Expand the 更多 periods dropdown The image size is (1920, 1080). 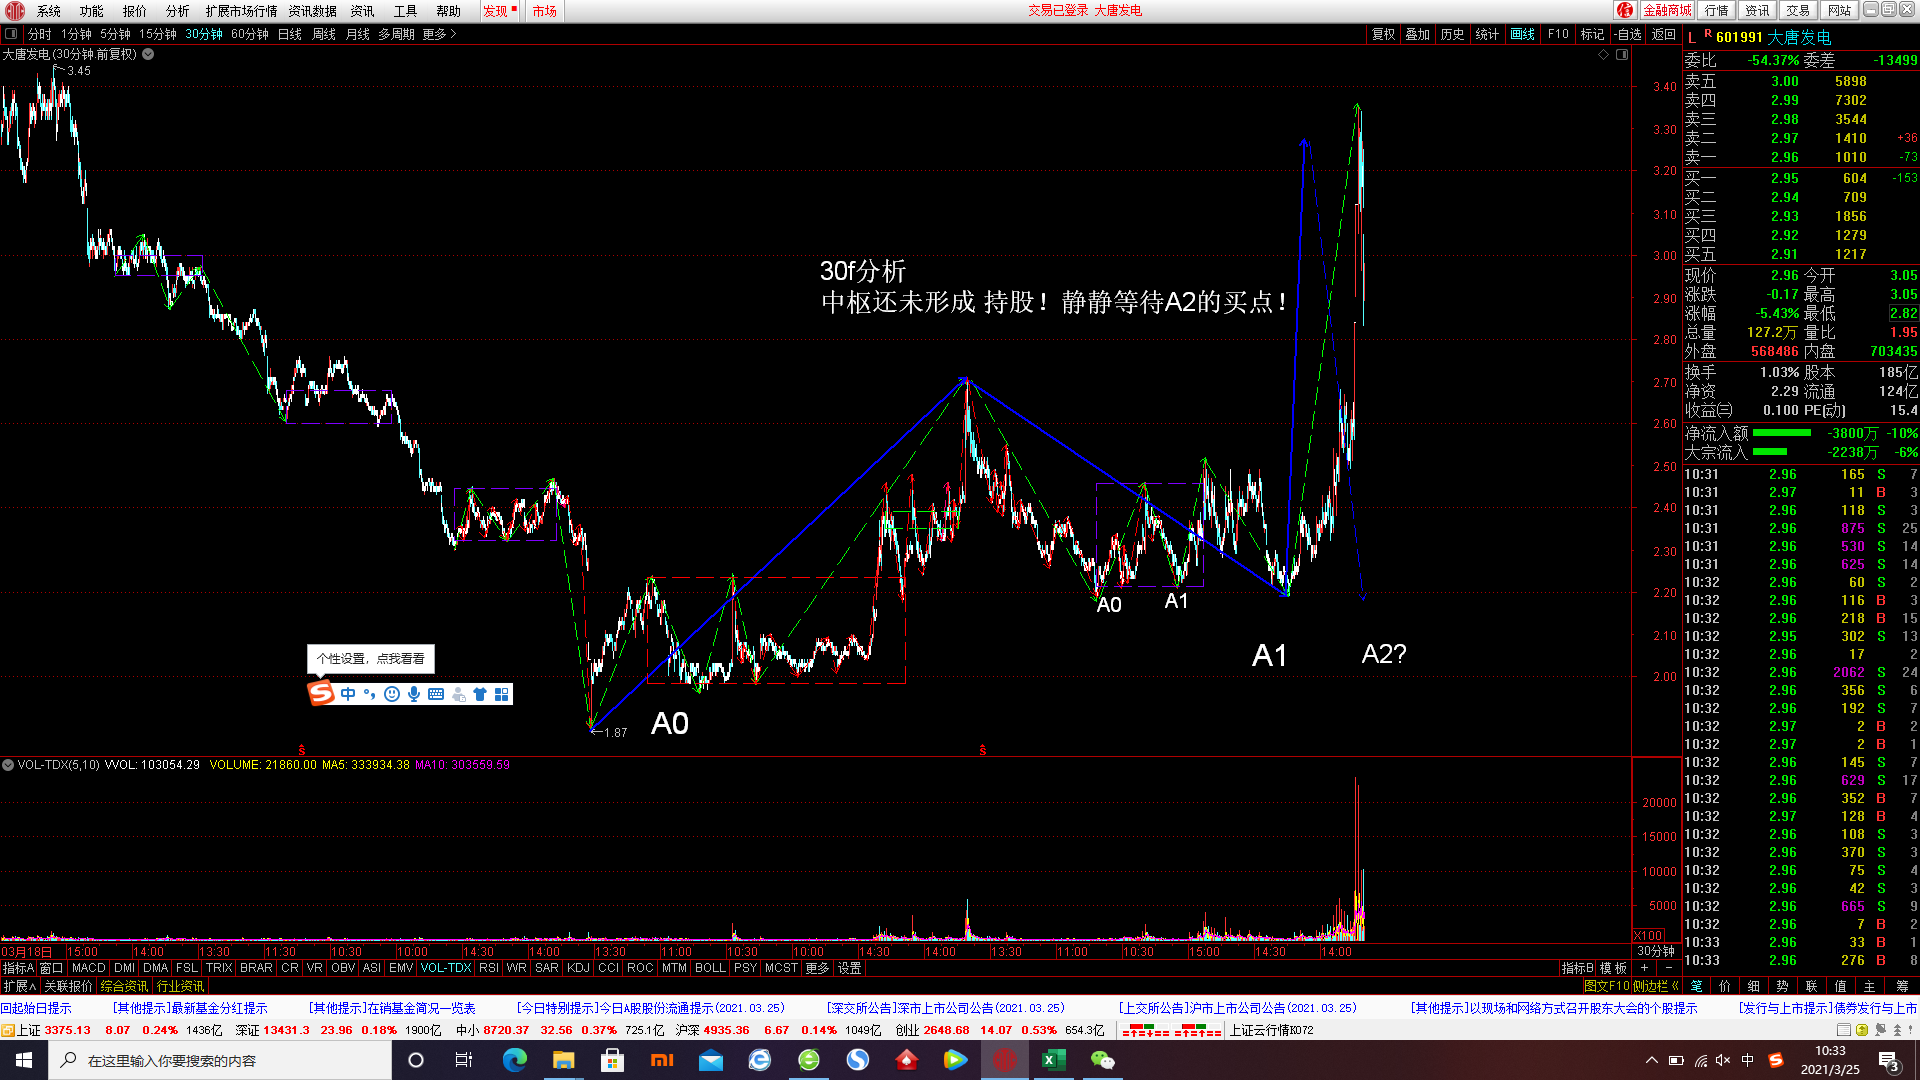coord(439,34)
